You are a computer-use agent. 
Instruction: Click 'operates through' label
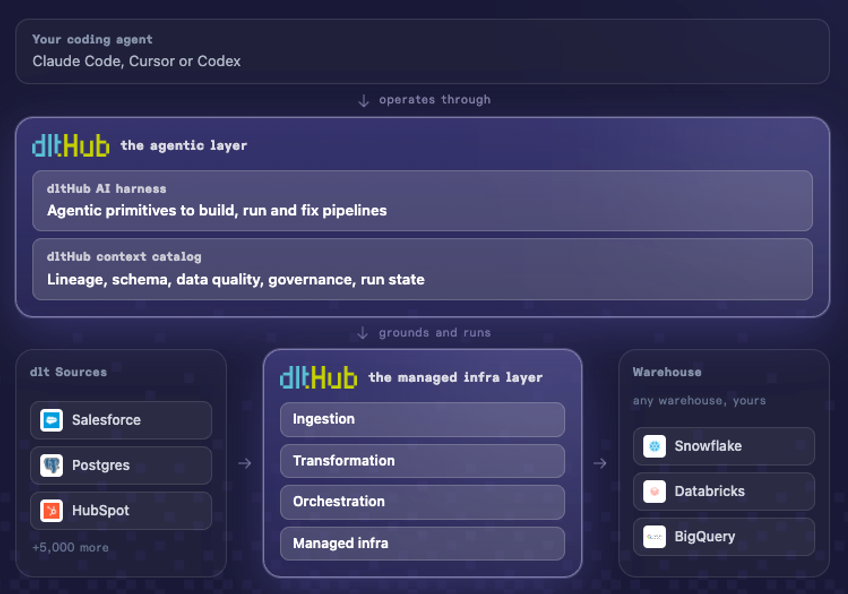tap(435, 100)
